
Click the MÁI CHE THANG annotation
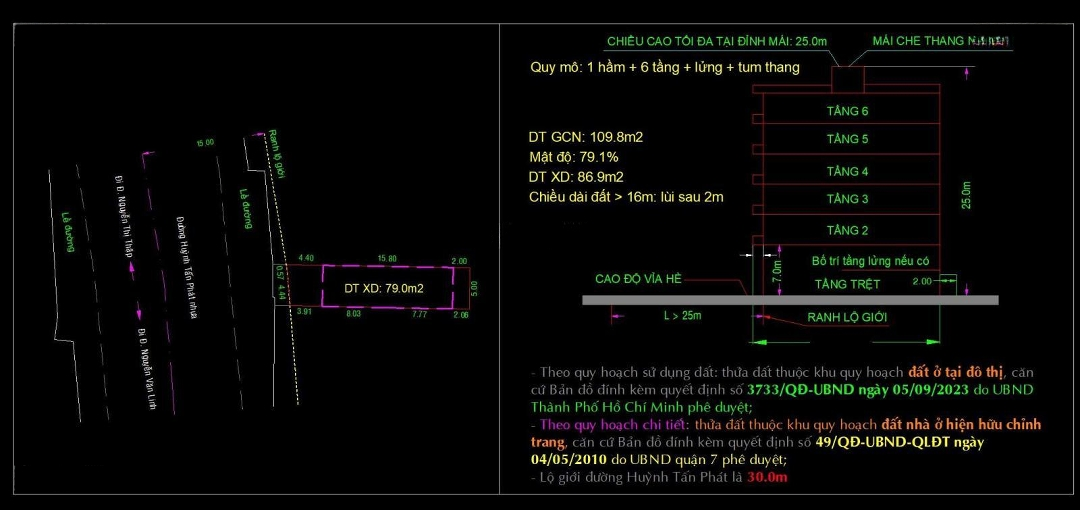(940, 41)
